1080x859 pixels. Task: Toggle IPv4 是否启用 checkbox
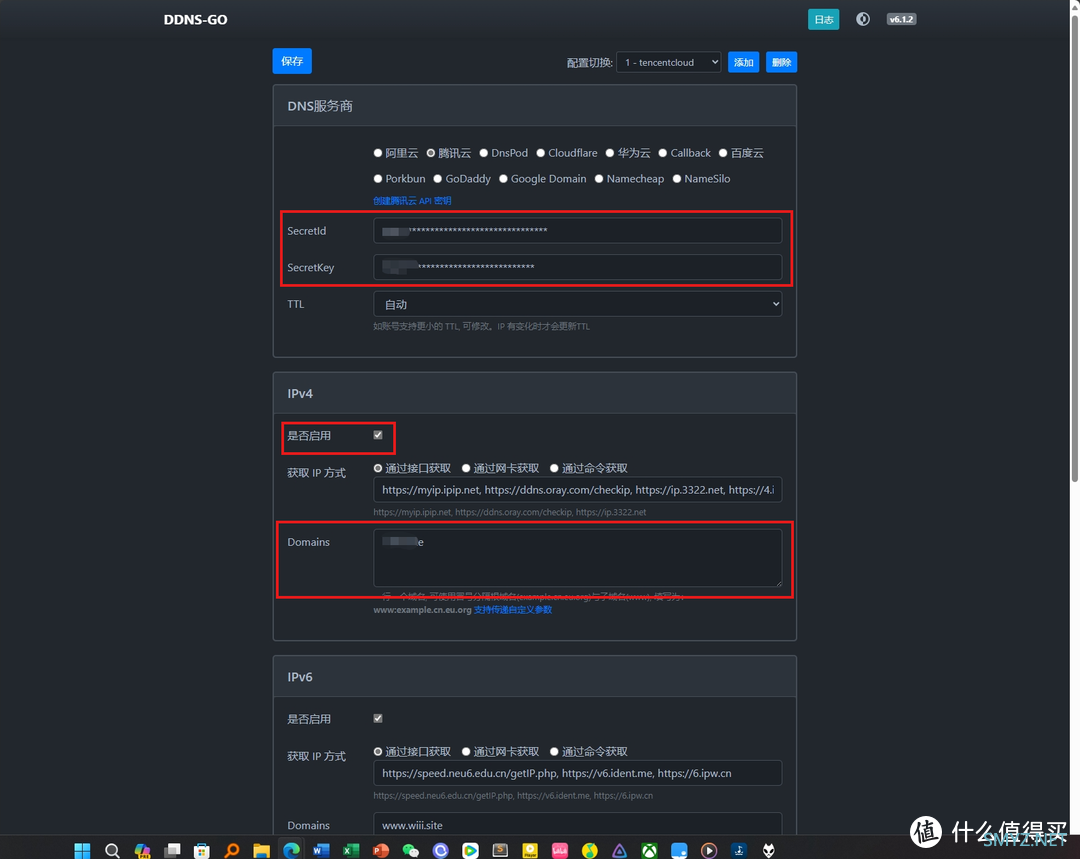click(x=378, y=435)
